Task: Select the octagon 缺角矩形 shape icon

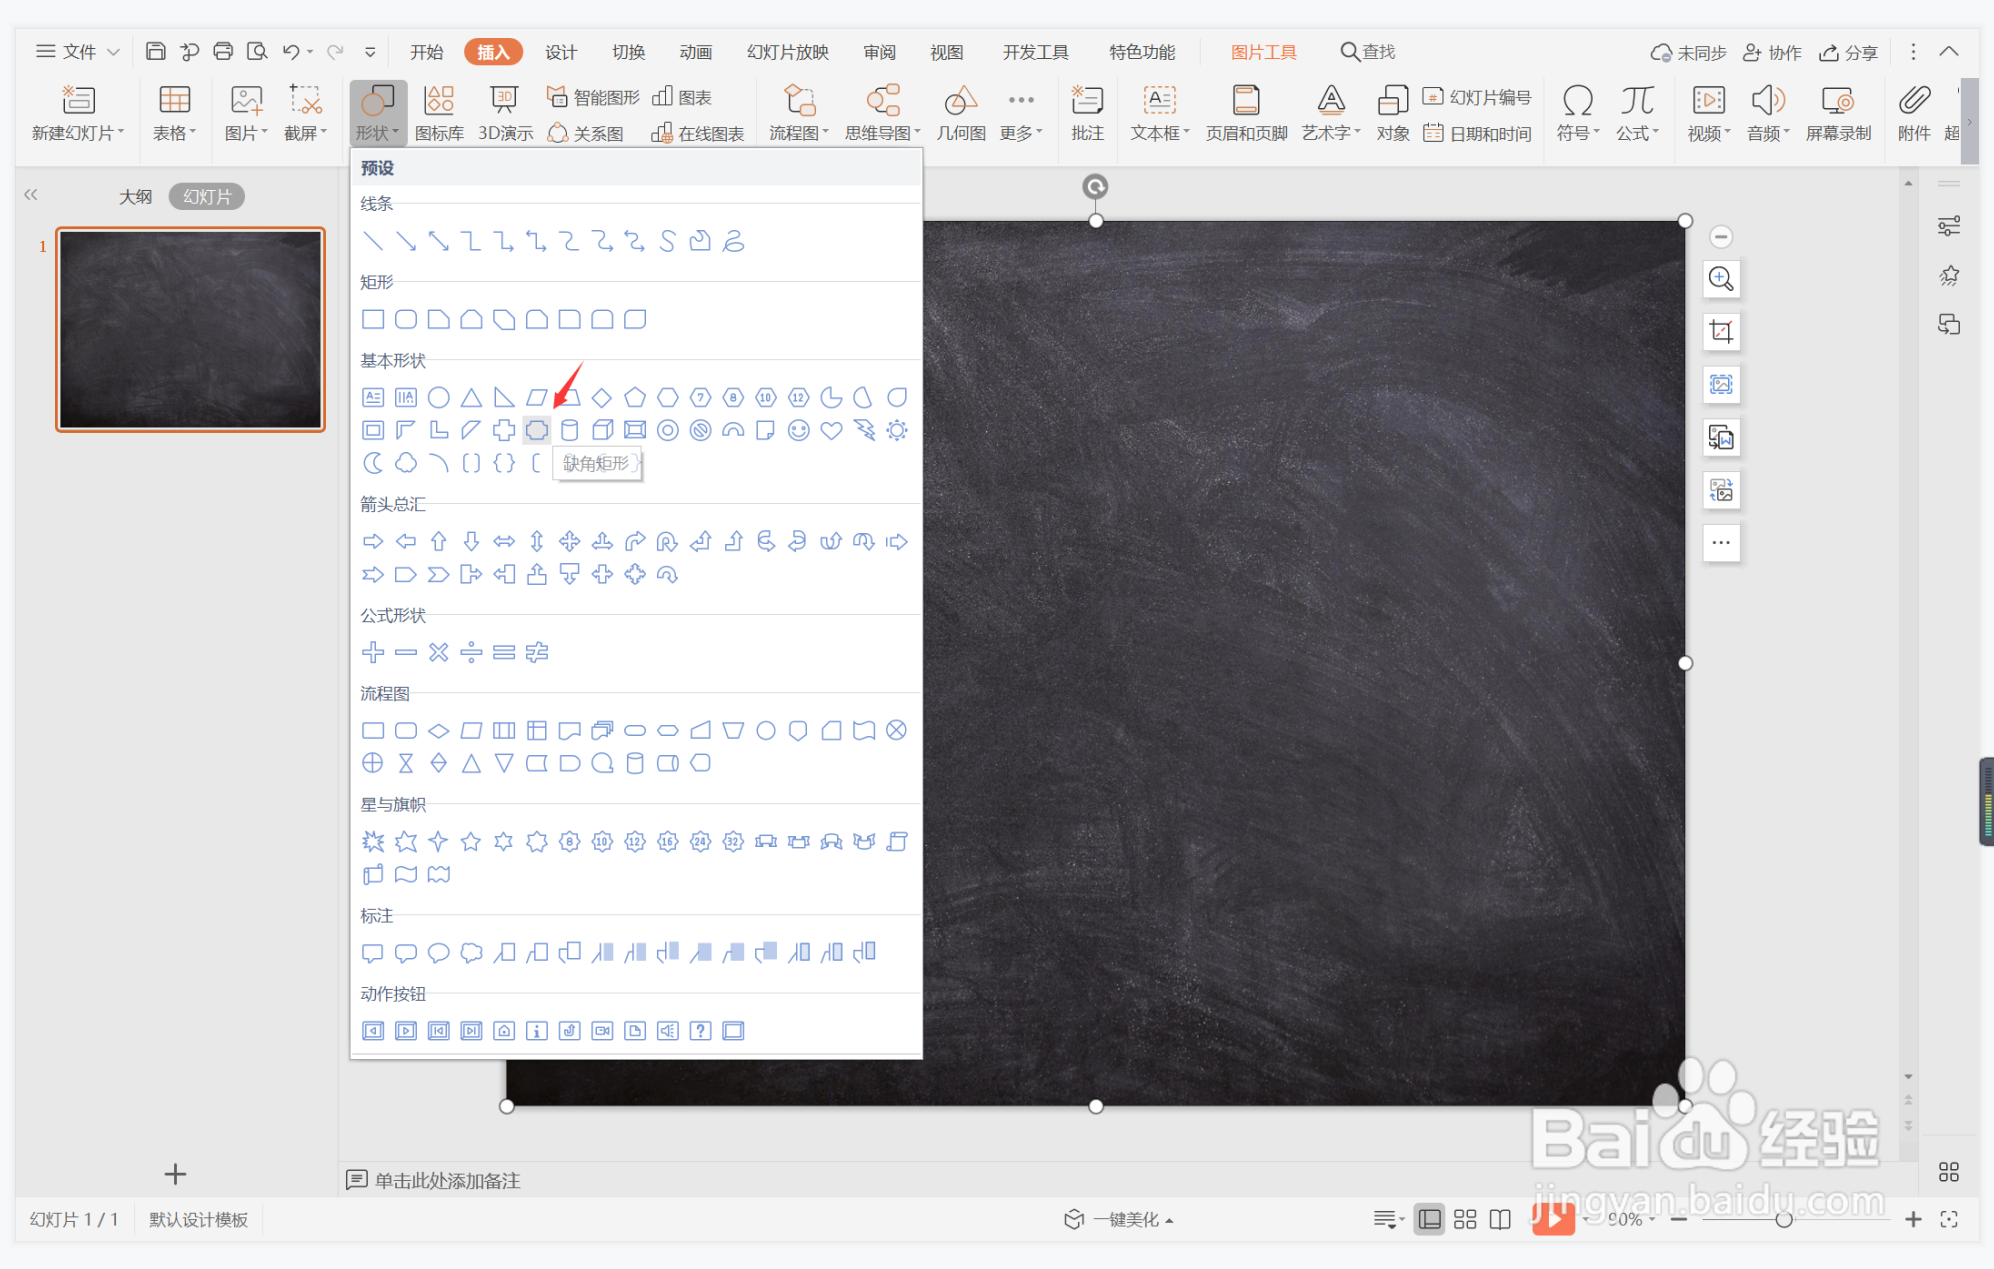Action: tap(537, 430)
